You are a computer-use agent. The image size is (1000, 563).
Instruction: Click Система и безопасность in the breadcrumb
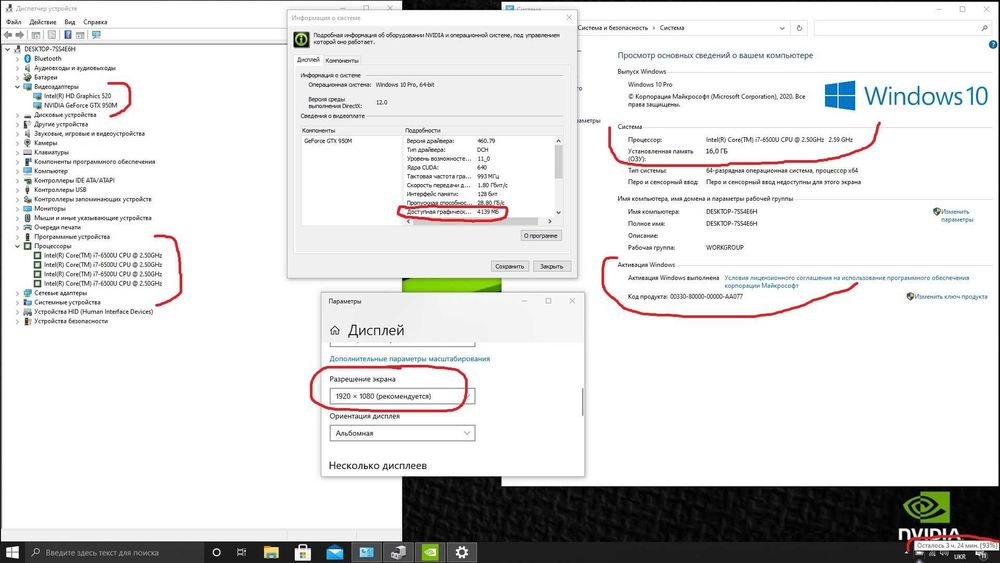point(613,28)
